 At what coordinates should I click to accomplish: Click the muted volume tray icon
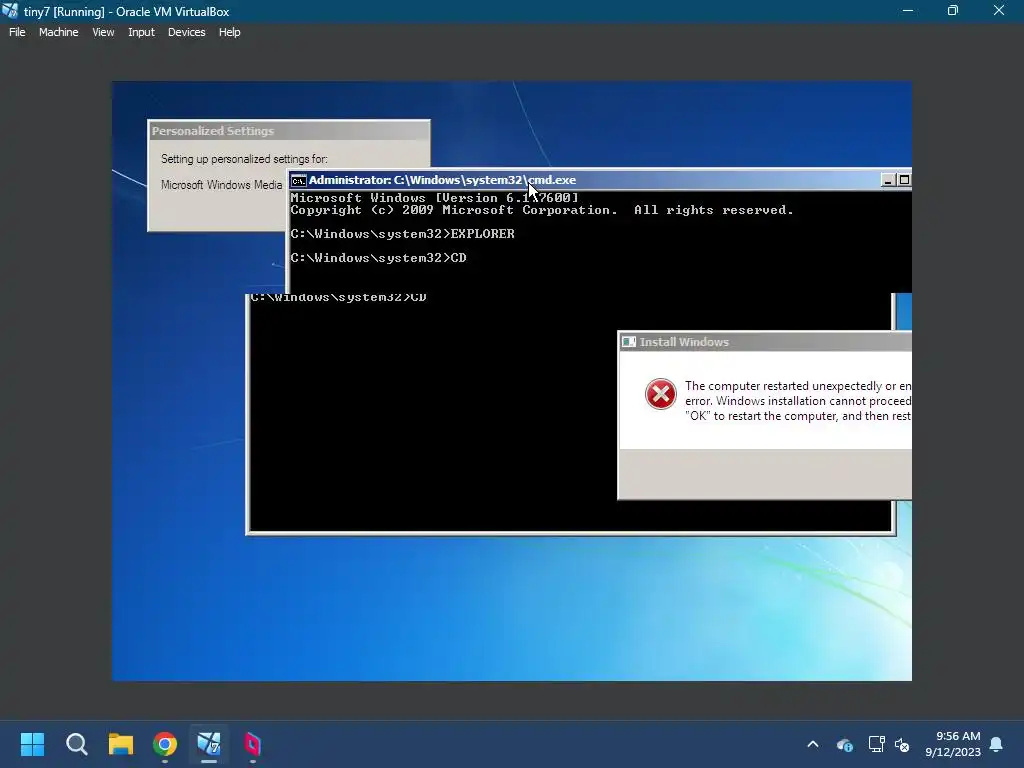click(902, 744)
